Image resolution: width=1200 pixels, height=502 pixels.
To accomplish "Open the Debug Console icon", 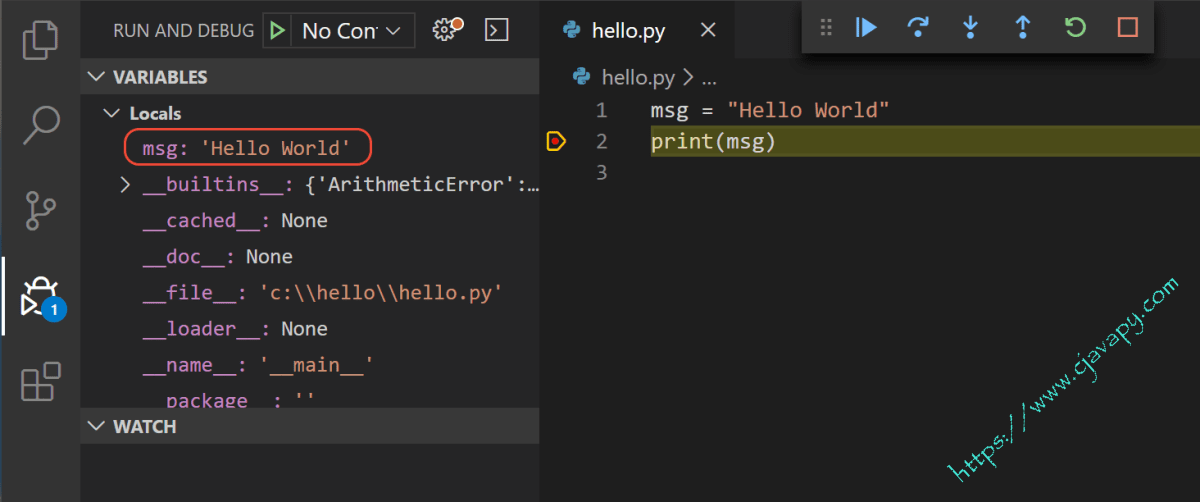I will pyautogui.click(x=495, y=31).
